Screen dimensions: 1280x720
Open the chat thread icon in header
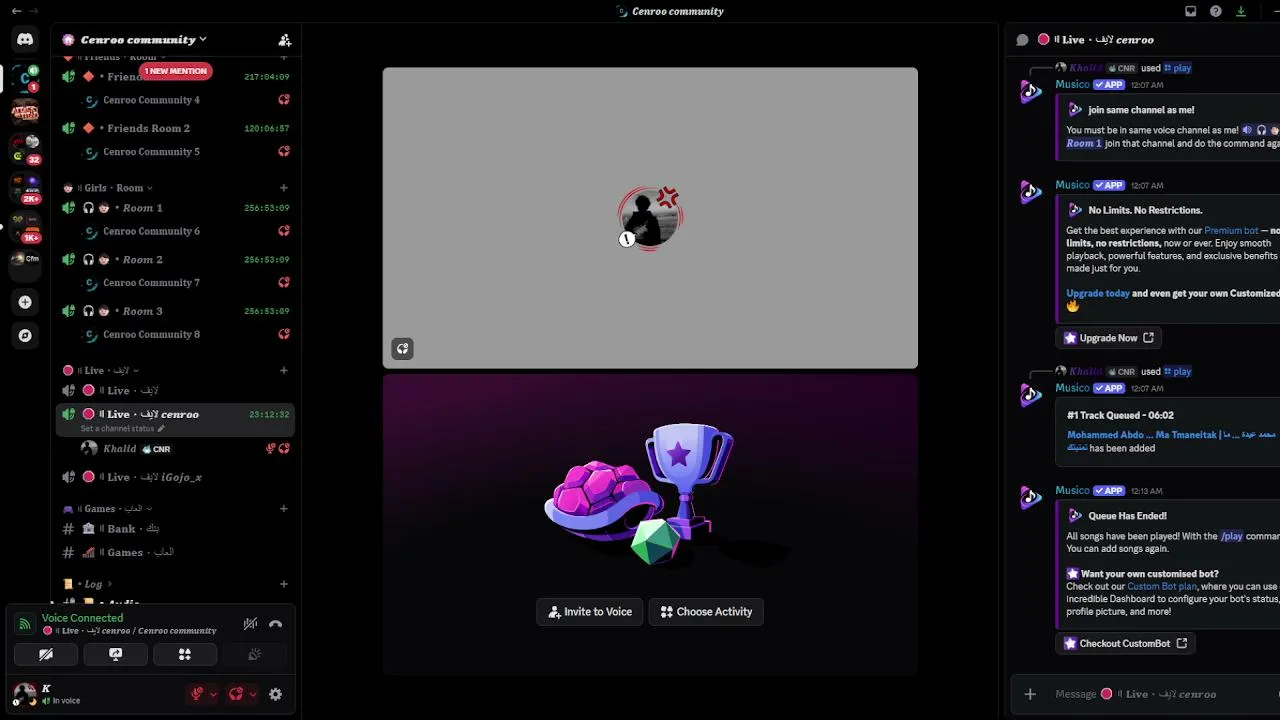pos(1022,40)
